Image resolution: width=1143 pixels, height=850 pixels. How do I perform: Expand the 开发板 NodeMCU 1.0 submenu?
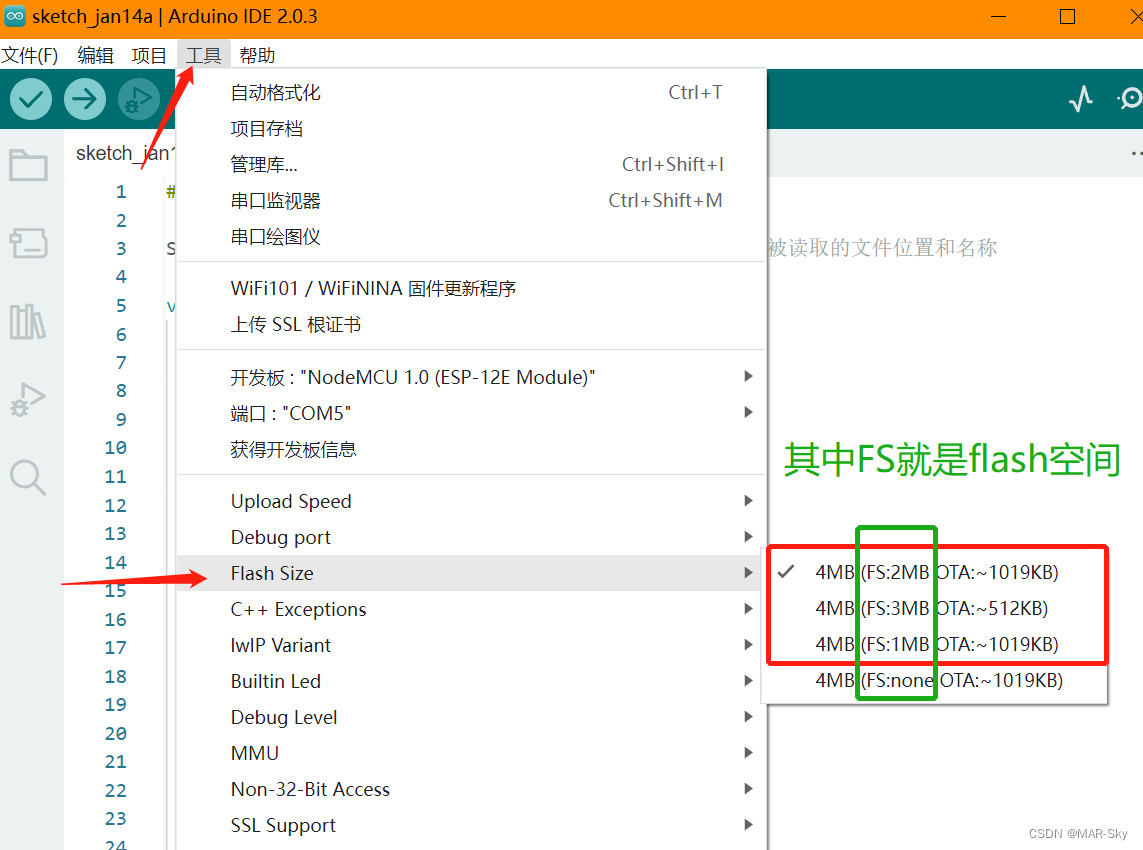[x=472, y=378]
